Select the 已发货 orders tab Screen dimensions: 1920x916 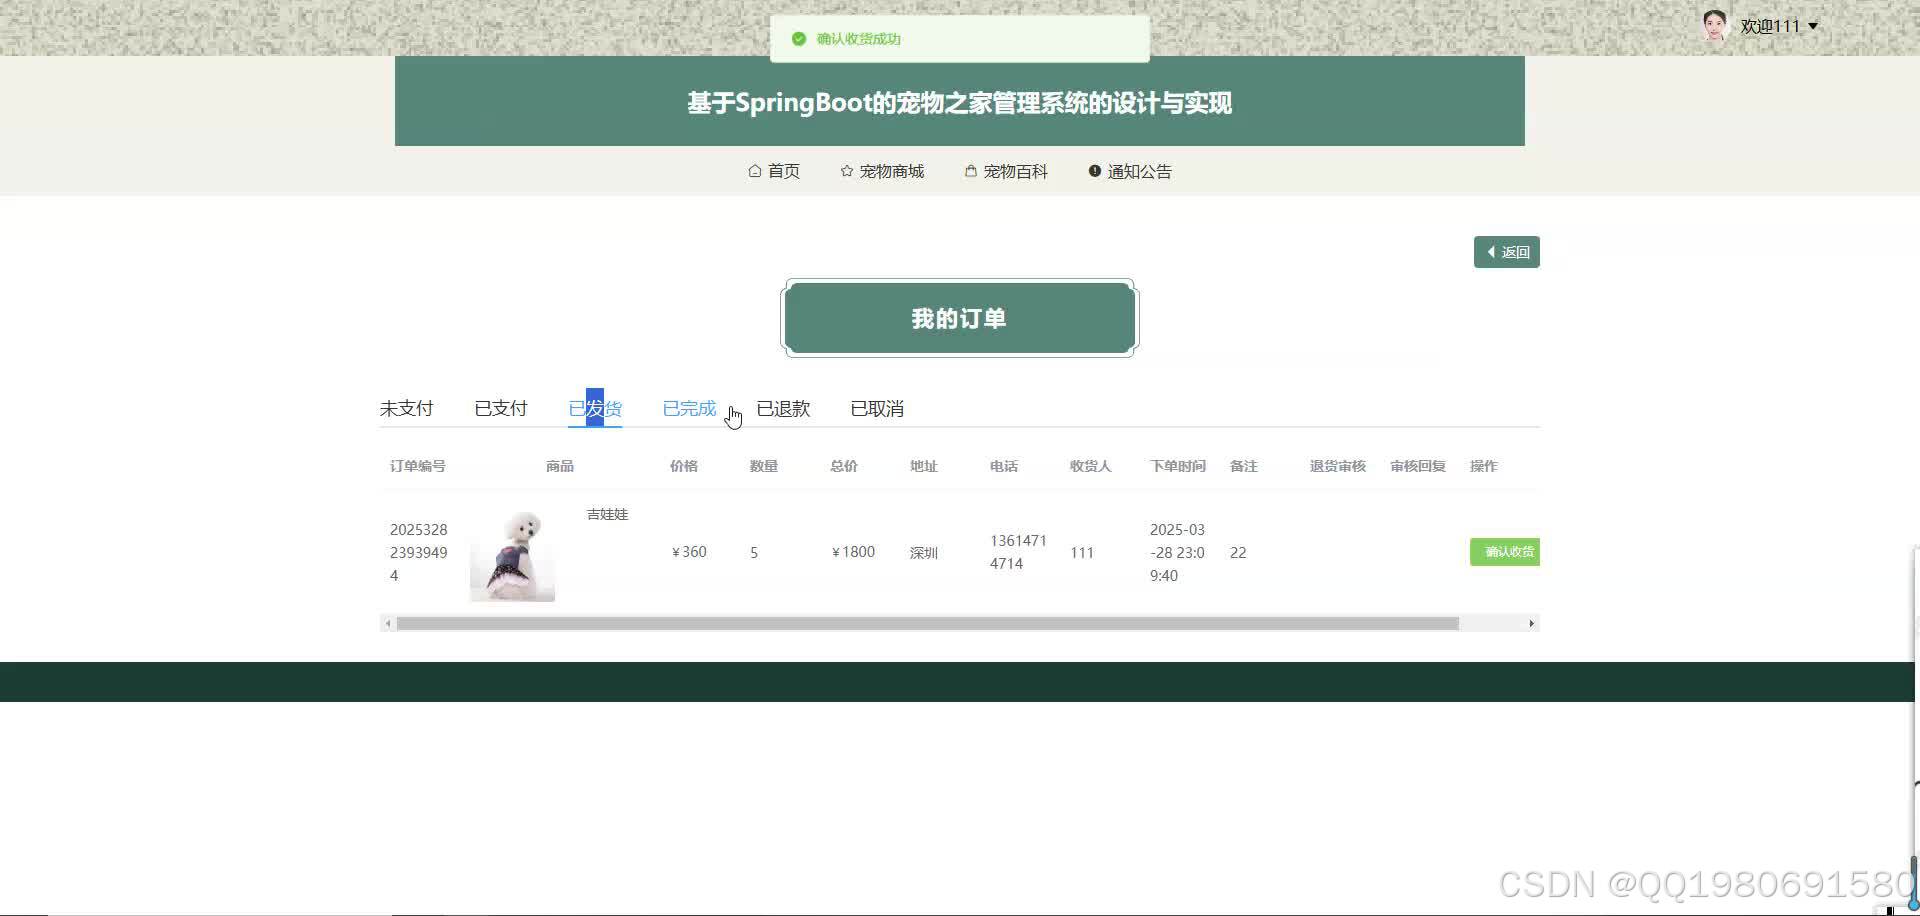point(595,408)
